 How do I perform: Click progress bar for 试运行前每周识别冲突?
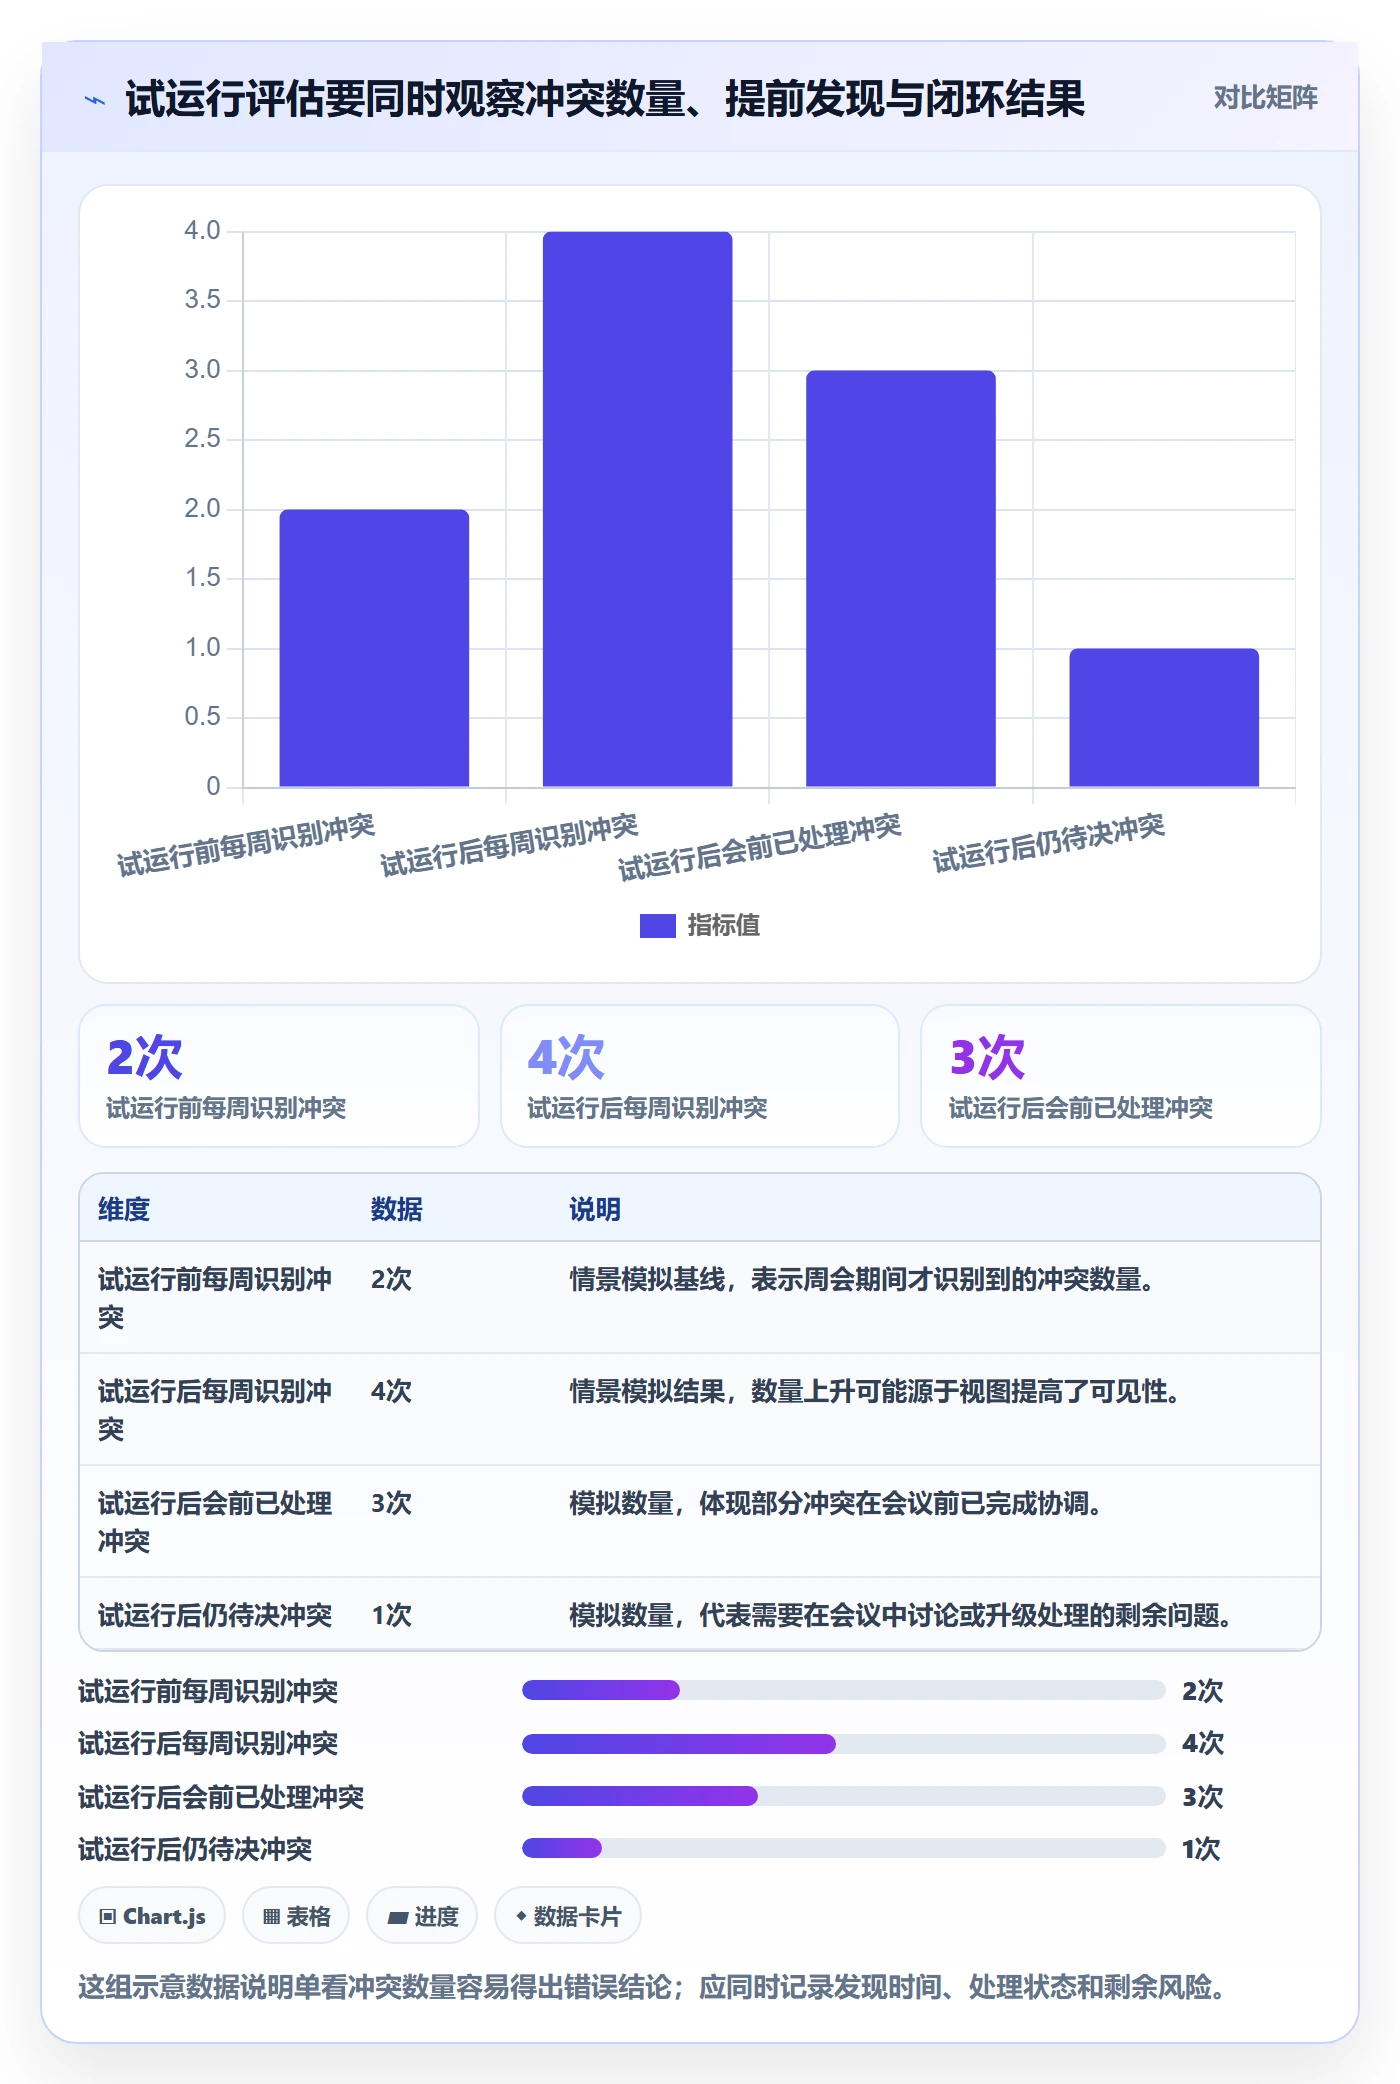pos(843,1690)
